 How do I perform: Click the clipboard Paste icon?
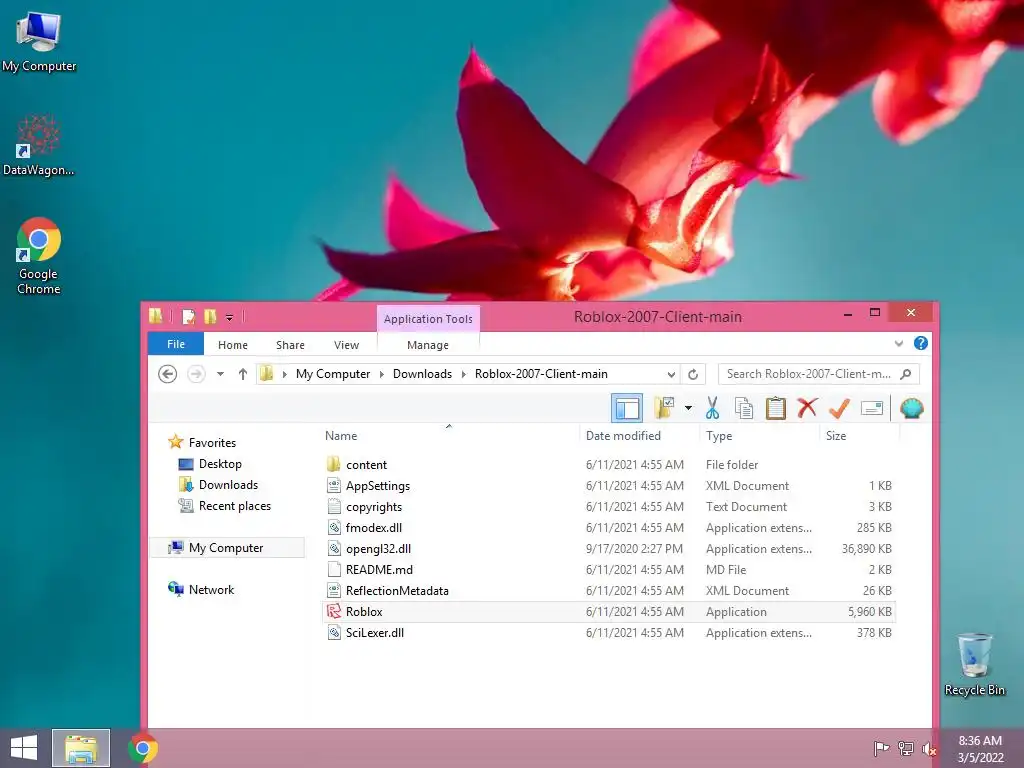(x=775, y=408)
